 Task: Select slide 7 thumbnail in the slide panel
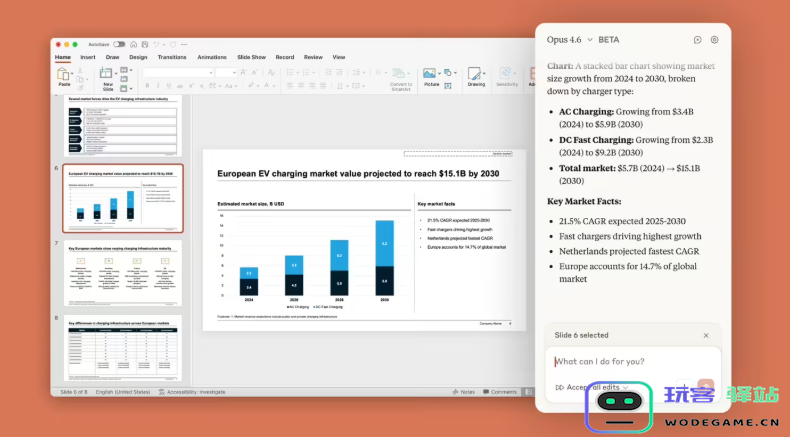tap(123, 274)
